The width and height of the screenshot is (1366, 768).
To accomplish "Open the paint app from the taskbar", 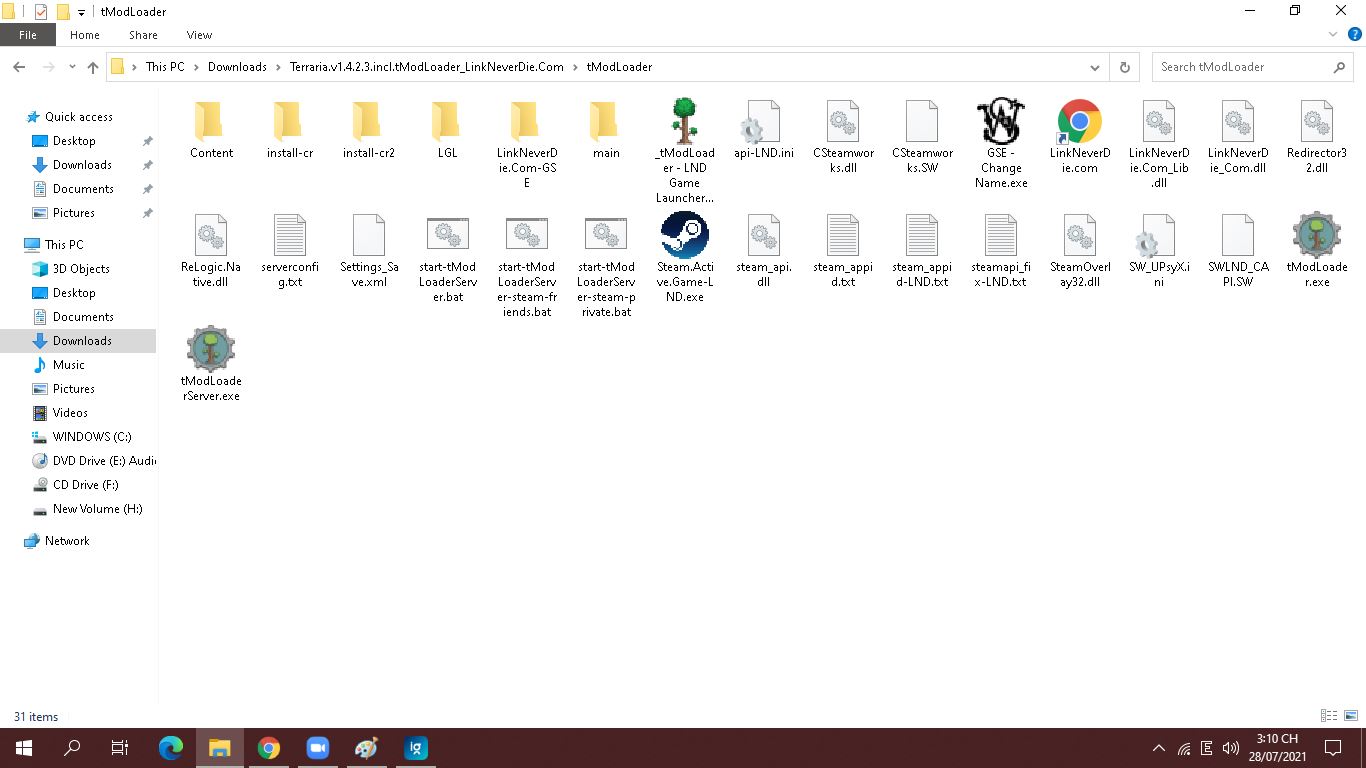I will click(366, 747).
